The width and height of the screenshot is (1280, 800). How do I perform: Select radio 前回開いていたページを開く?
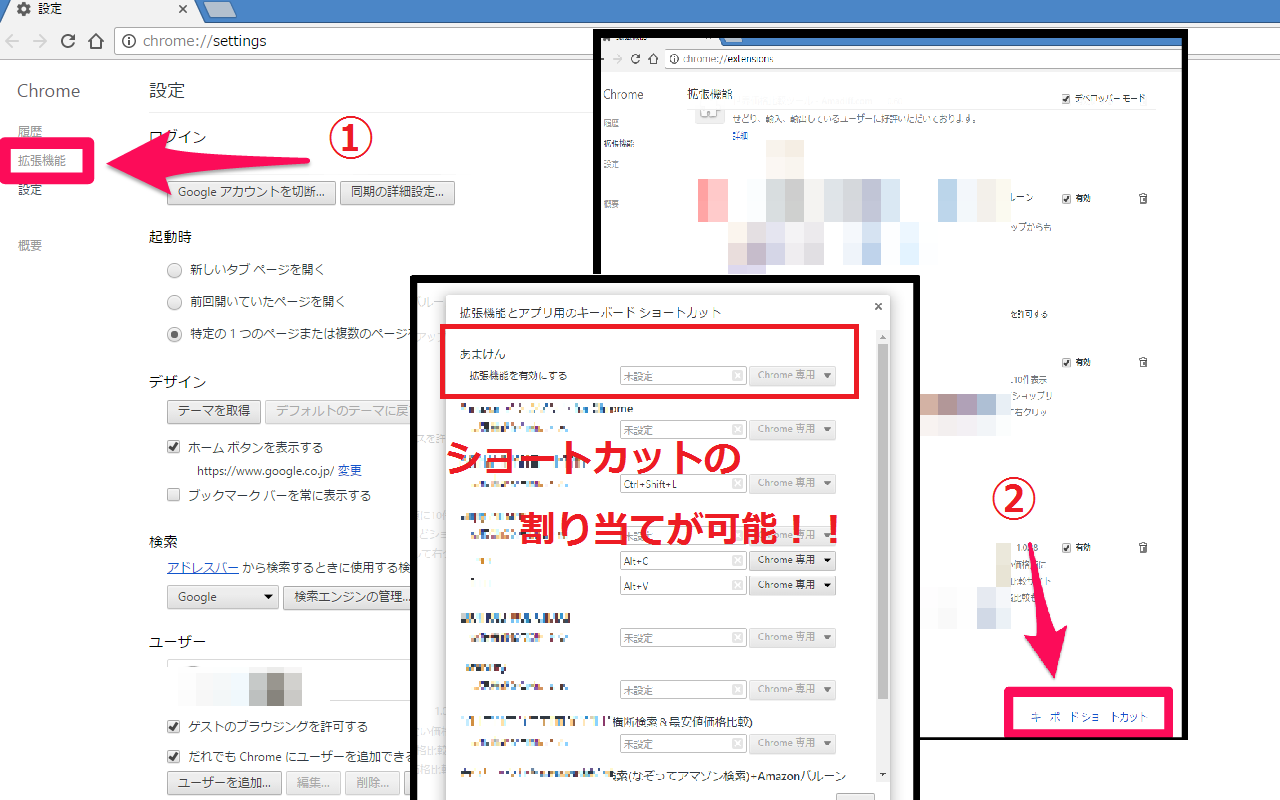(174, 302)
